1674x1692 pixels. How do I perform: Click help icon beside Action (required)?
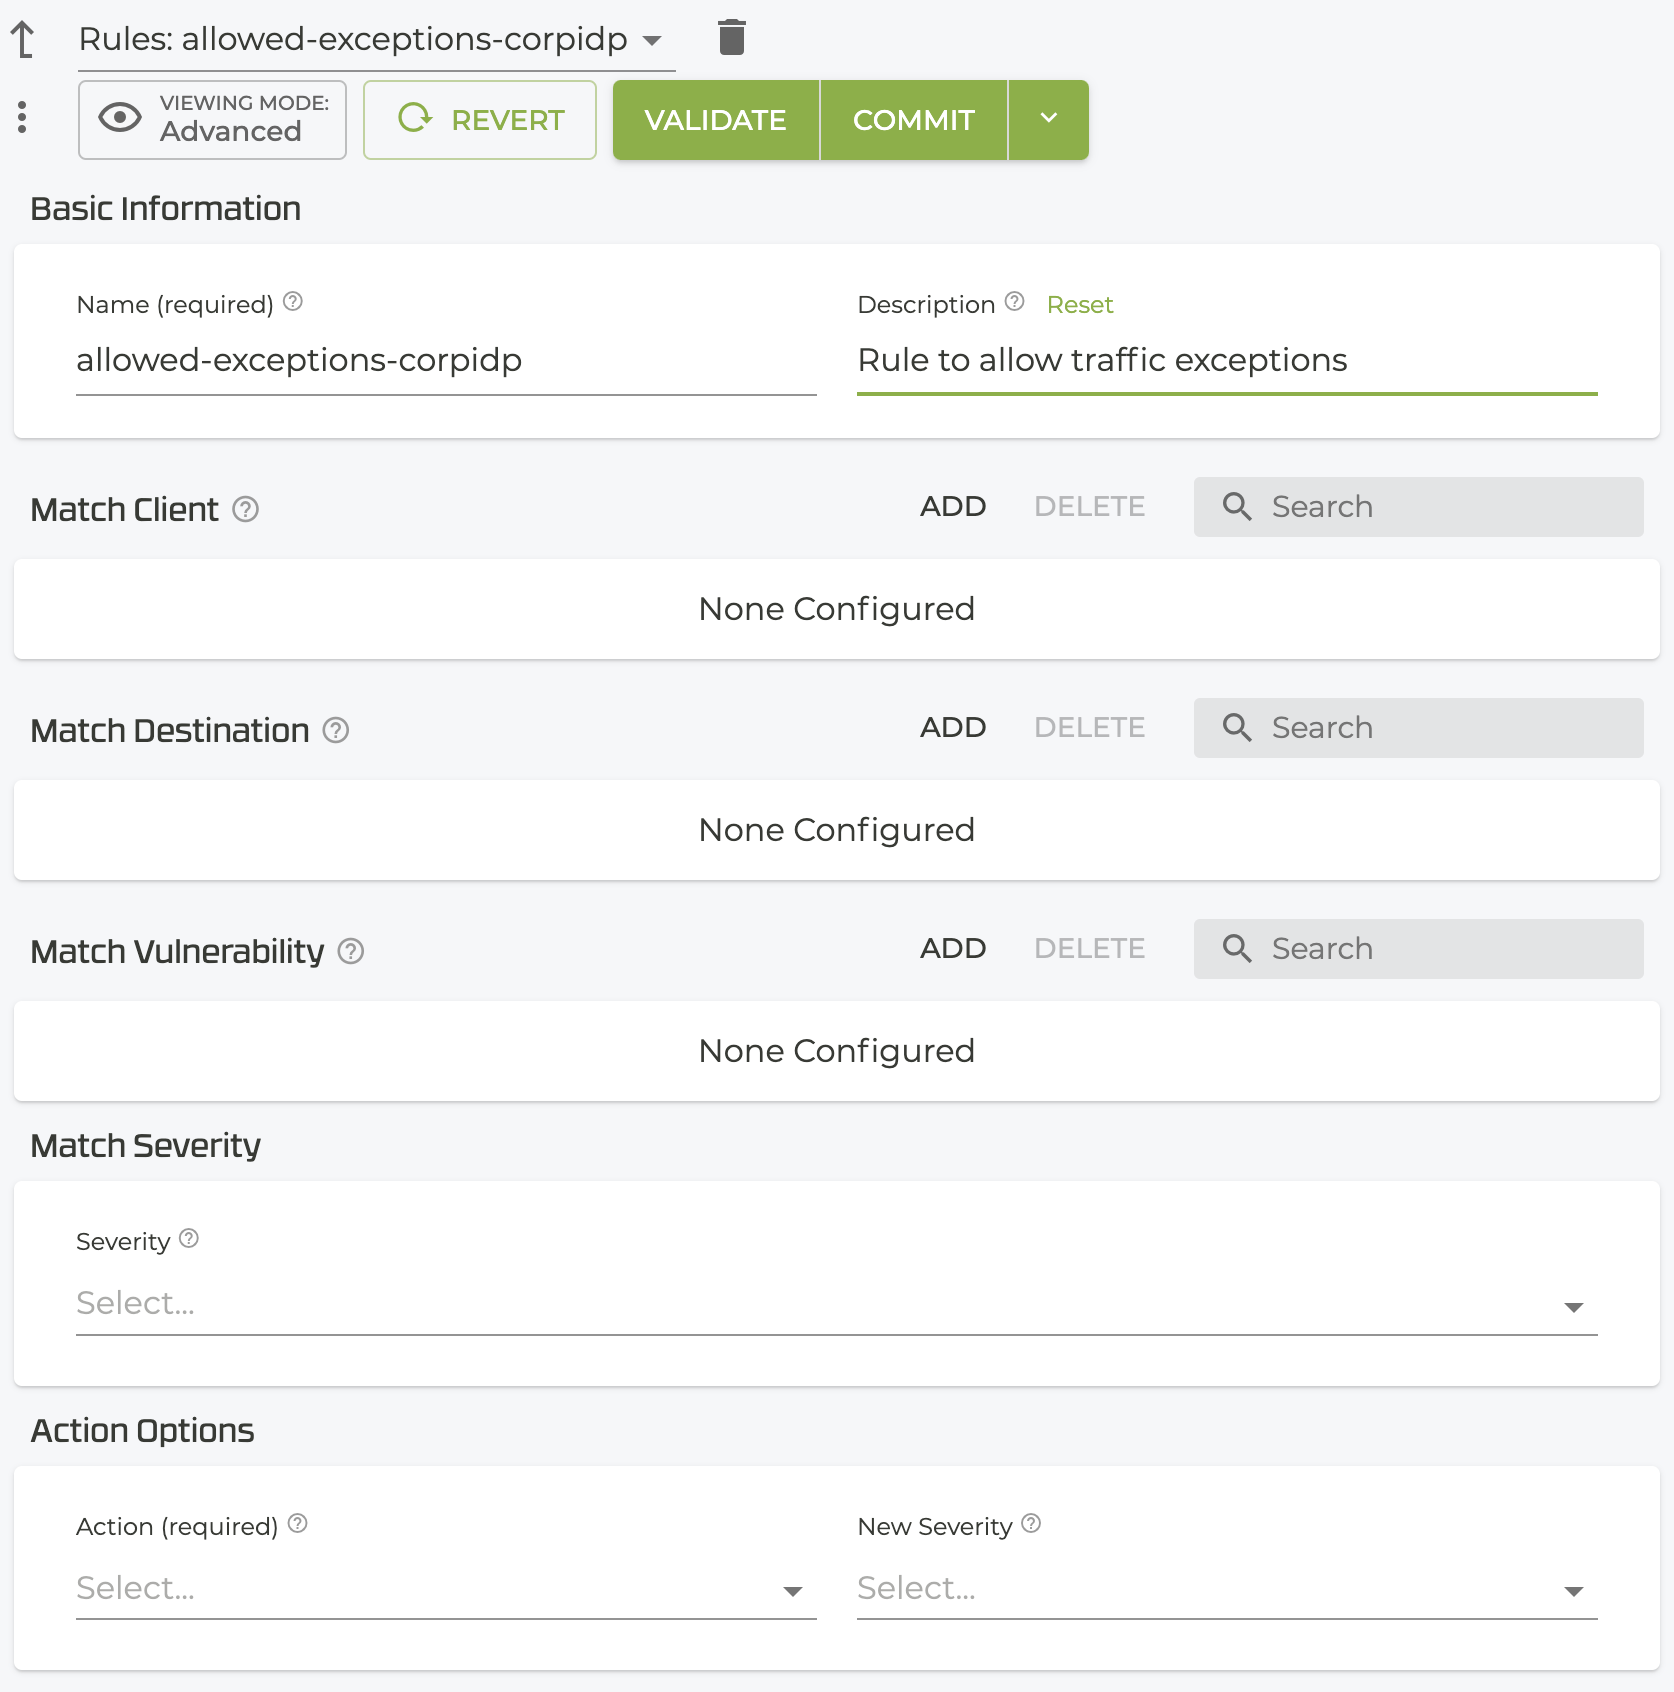coord(297,1524)
